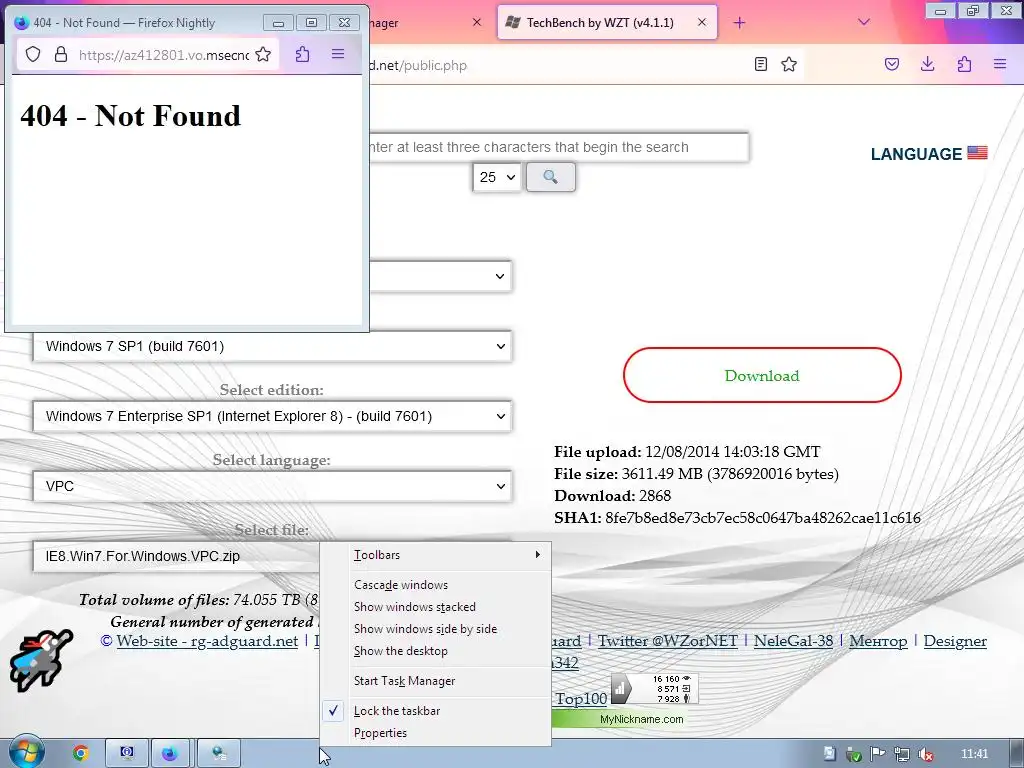Click the muted volume tray icon
The height and width of the screenshot is (768, 1024).
(925, 754)
